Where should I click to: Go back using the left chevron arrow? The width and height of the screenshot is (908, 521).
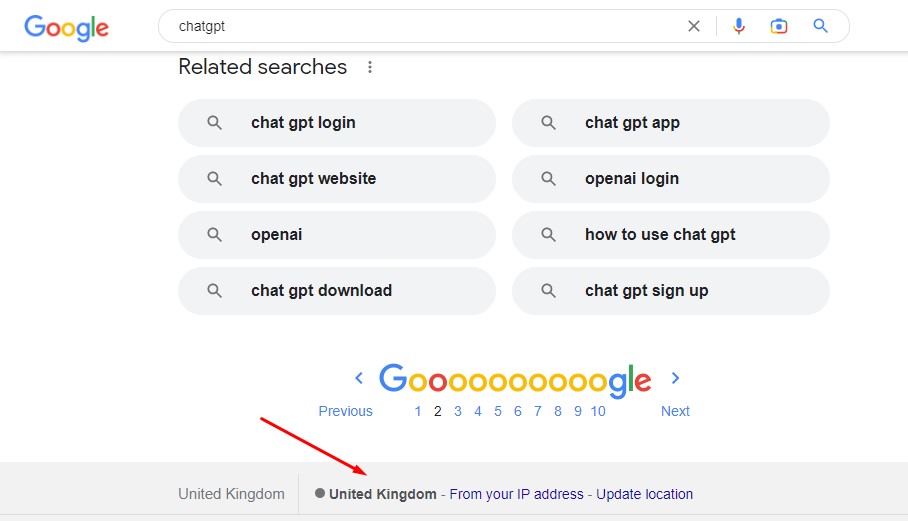coord(359,378)
